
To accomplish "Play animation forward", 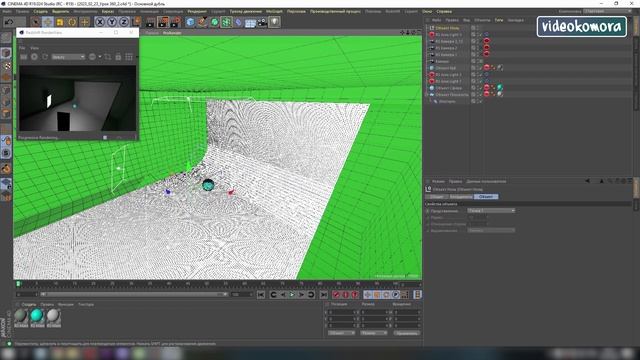I will [x=292, y=295].
